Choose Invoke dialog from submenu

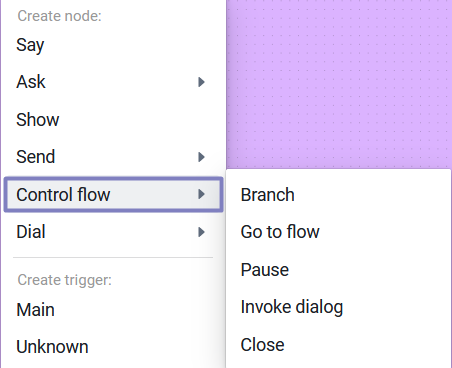[338, 307]
